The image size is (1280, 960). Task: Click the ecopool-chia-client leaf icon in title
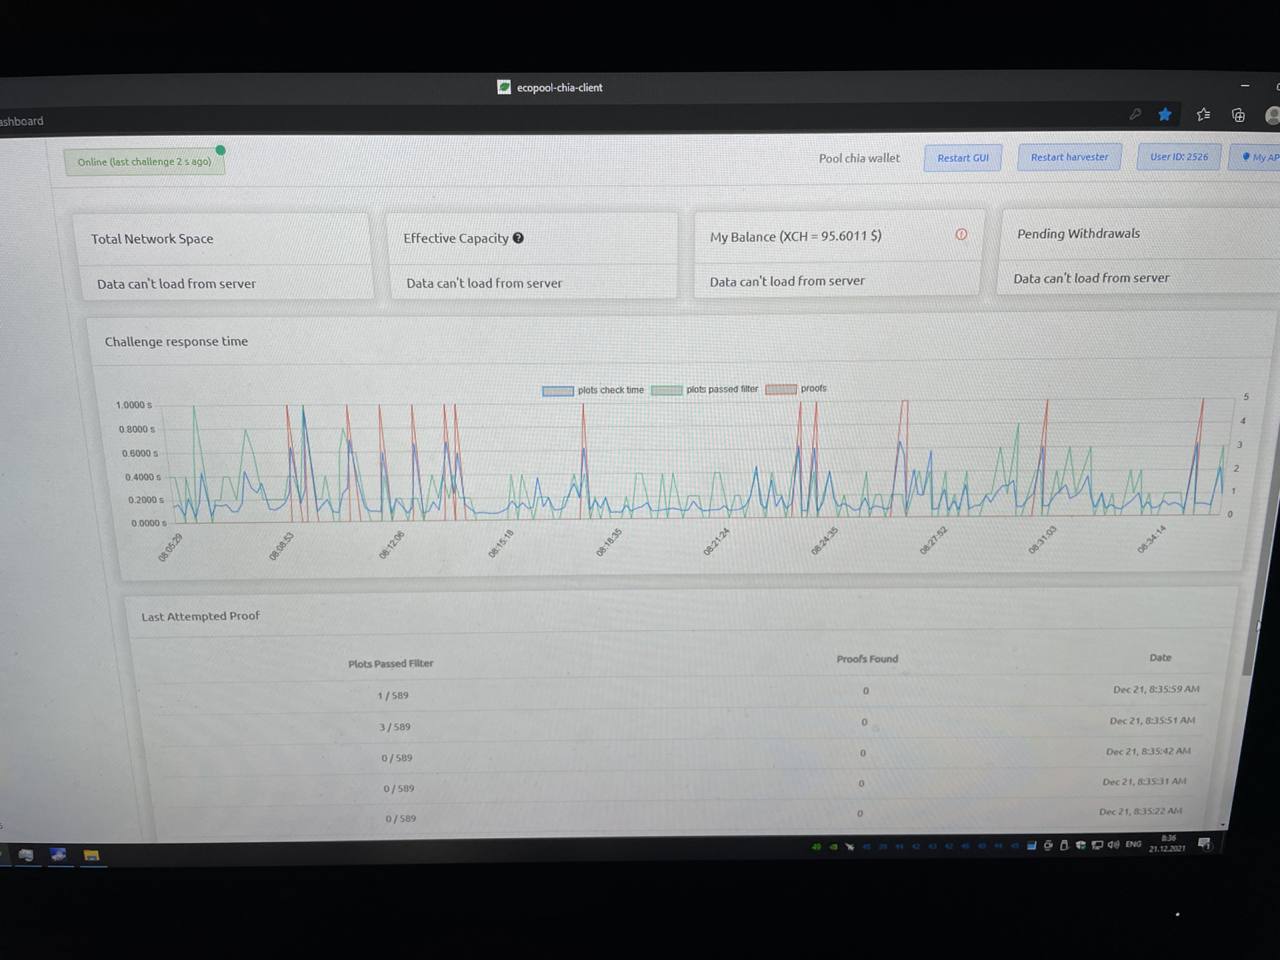(504, 87)
